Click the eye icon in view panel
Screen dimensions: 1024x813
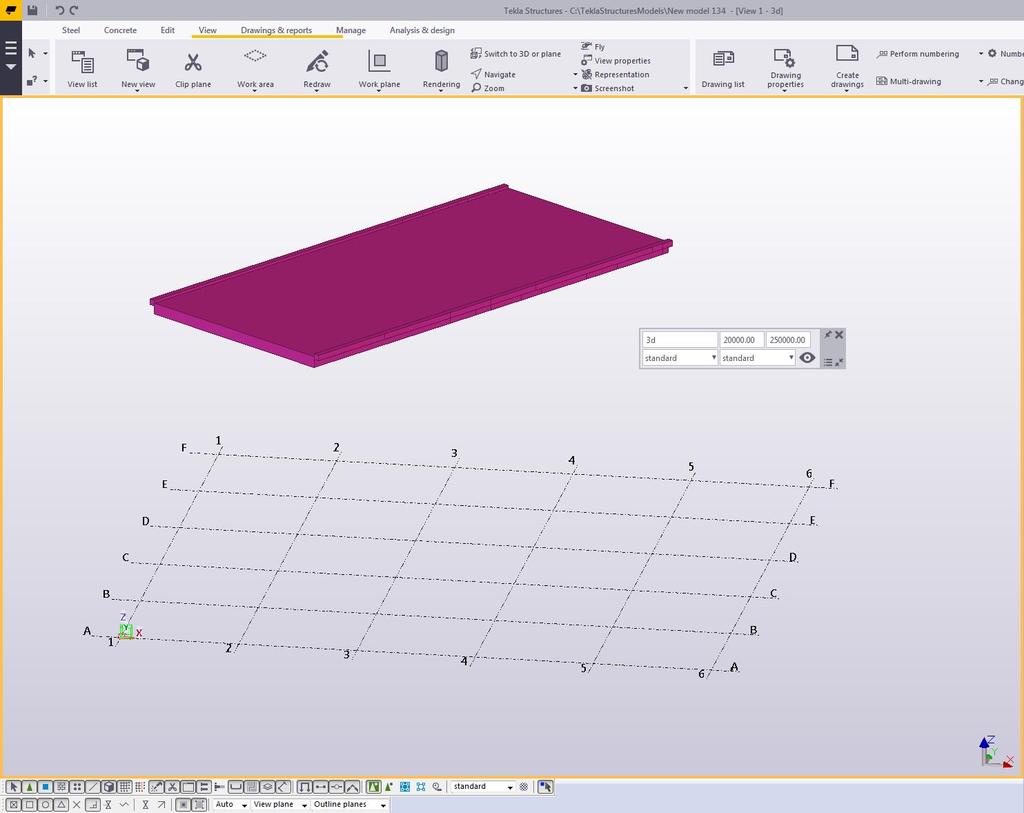coord(807,358)
